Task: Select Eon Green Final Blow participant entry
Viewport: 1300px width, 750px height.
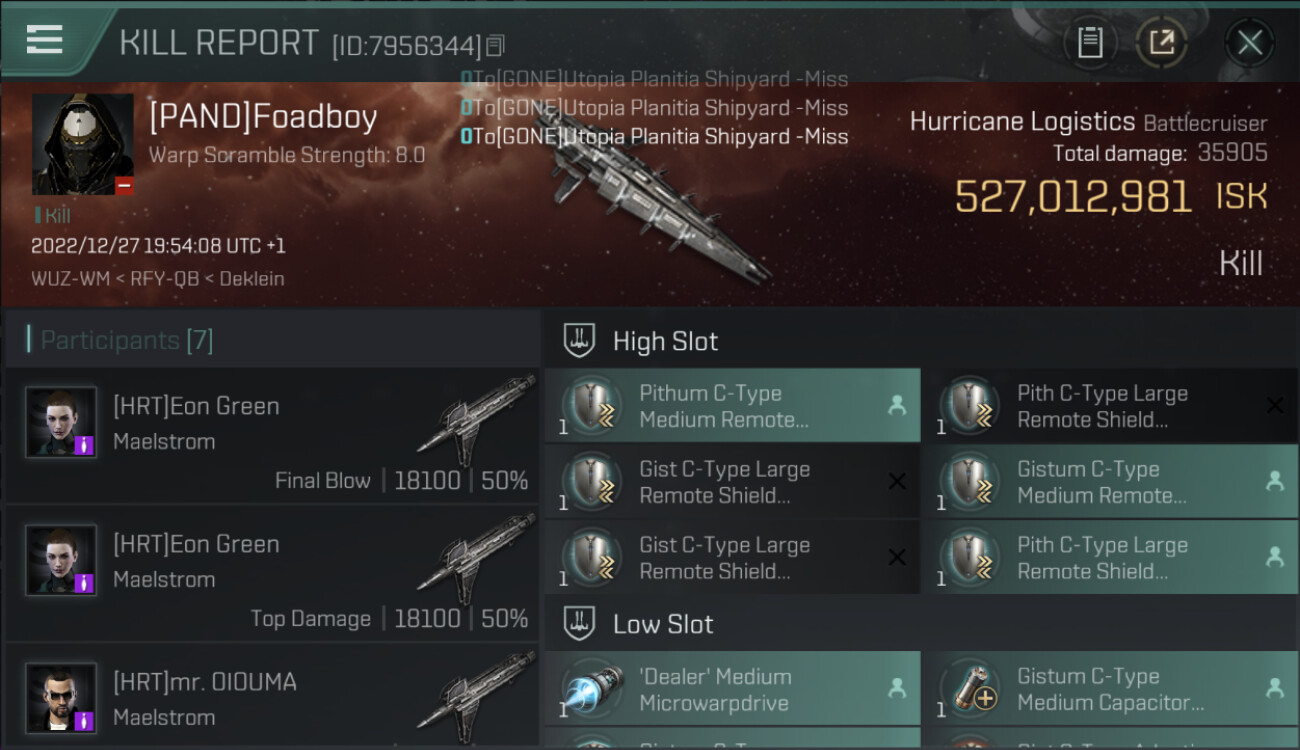Action: (272, 436)
